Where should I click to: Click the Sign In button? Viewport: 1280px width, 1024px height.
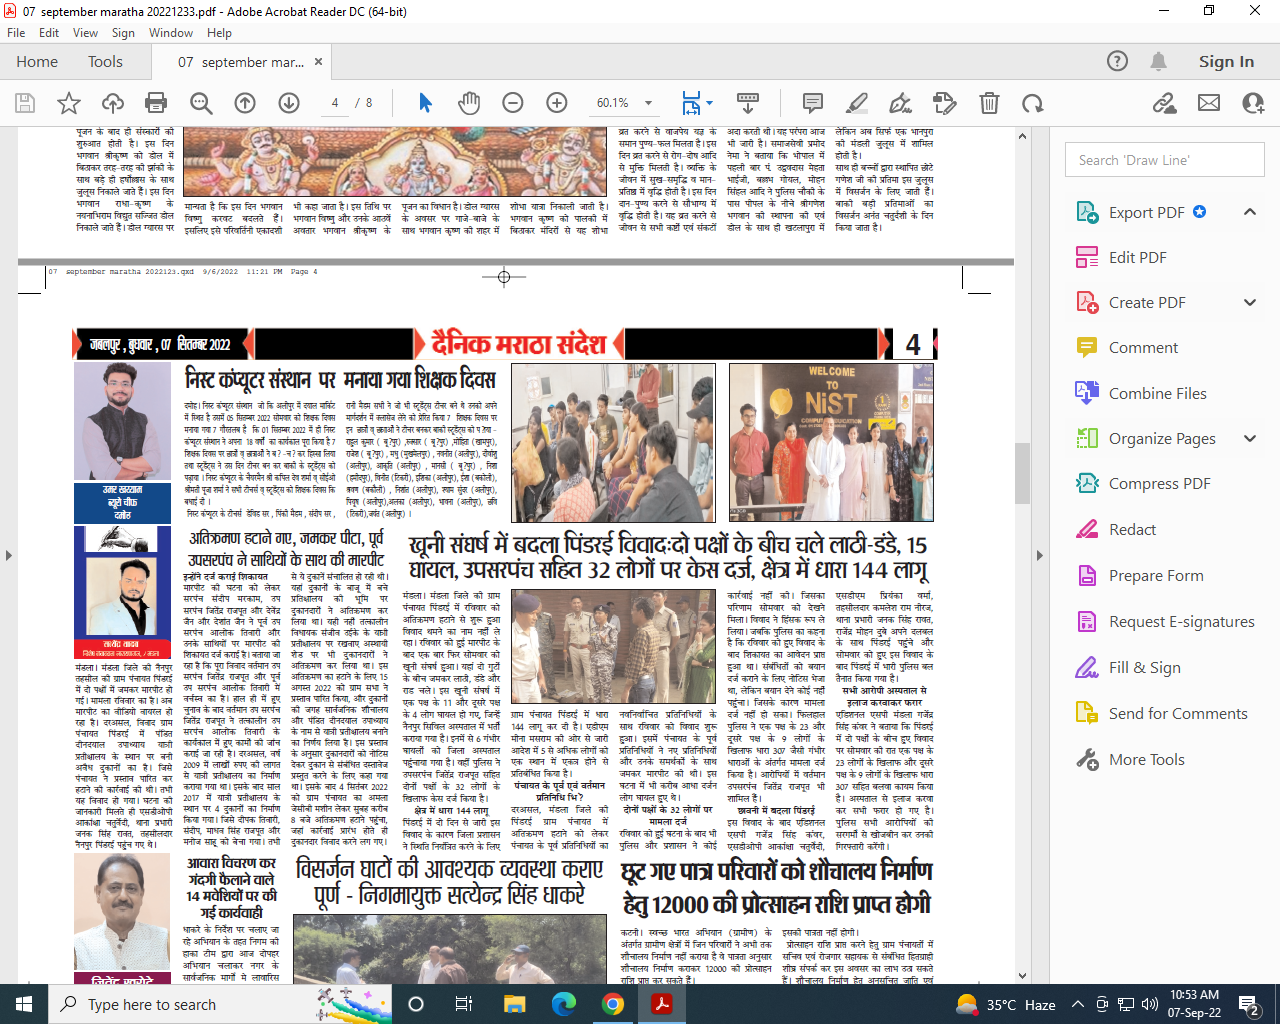point(1226,62)
